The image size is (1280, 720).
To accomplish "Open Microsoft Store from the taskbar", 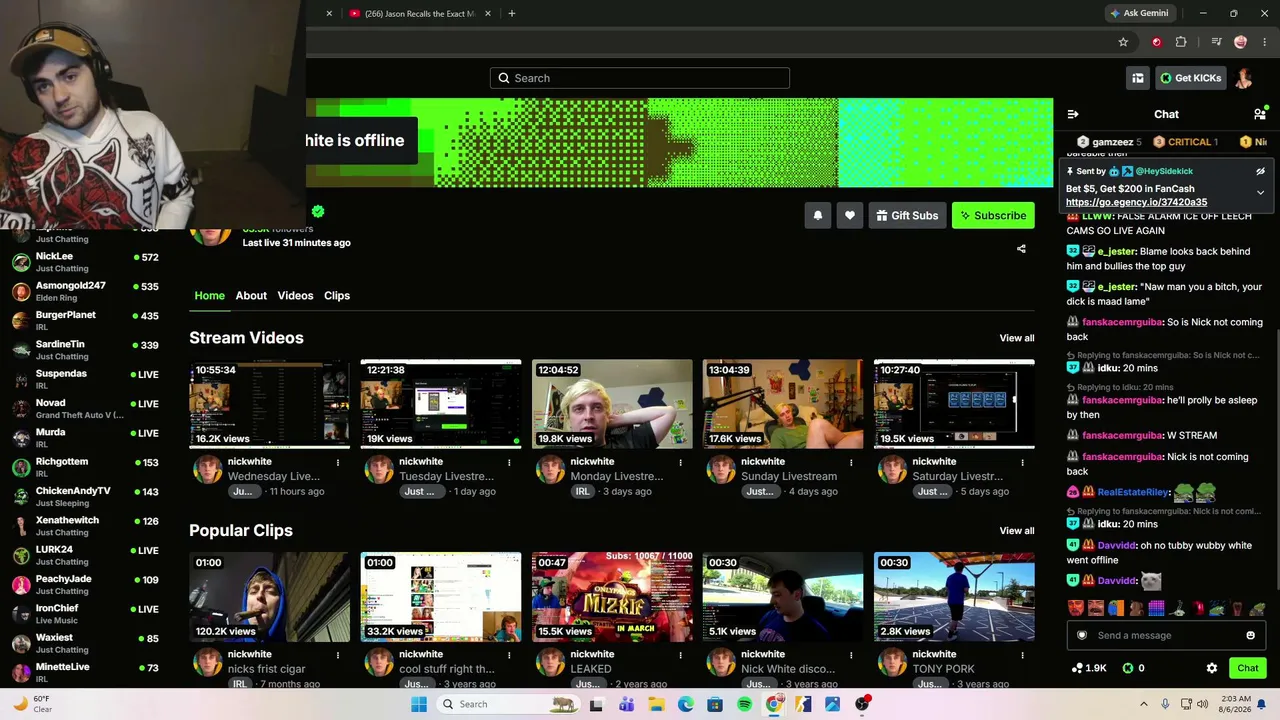I will tap(715, 704).
